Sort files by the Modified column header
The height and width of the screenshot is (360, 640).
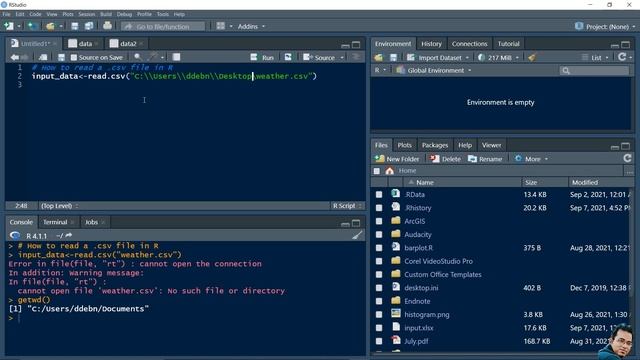(x=600, y=182)
